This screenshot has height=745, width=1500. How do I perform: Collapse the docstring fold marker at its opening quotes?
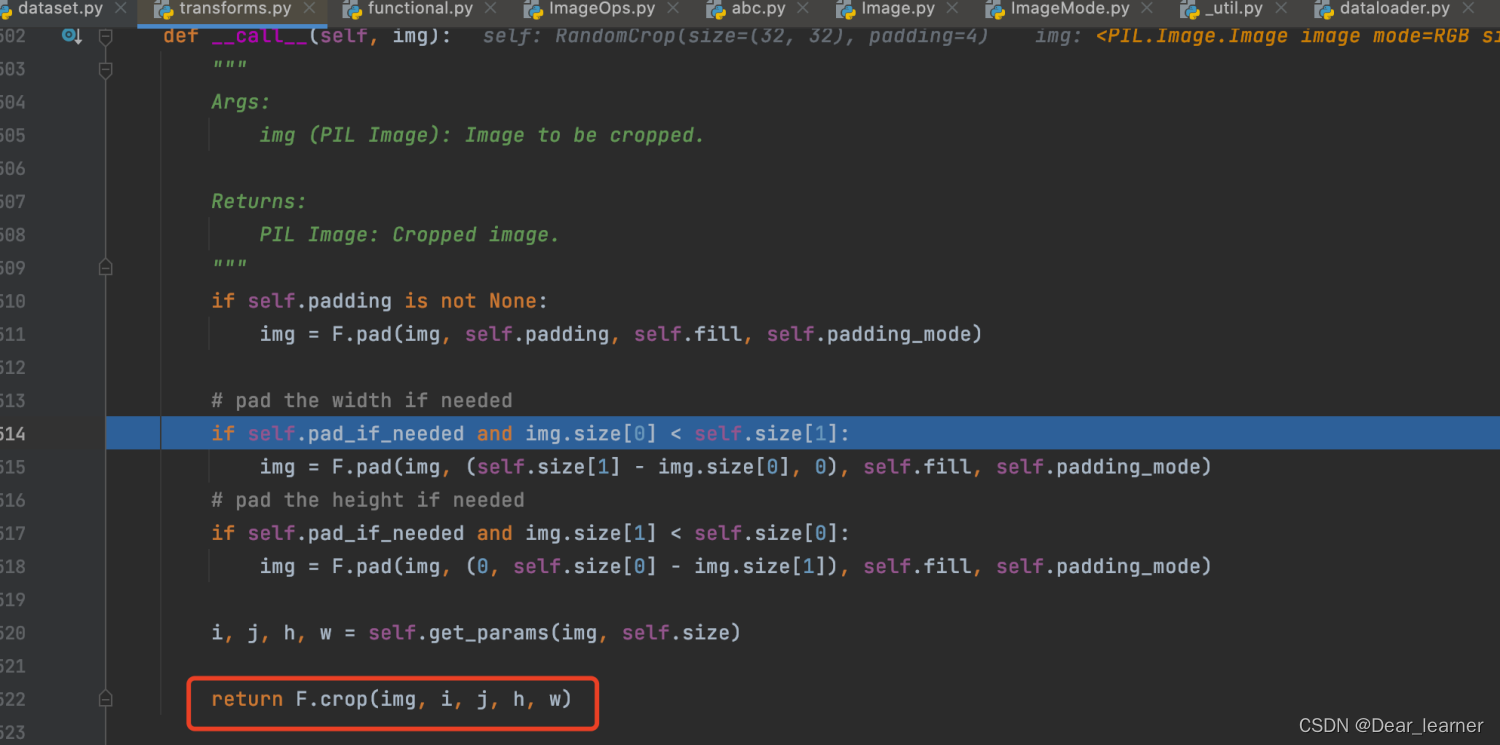coord(106,69)
